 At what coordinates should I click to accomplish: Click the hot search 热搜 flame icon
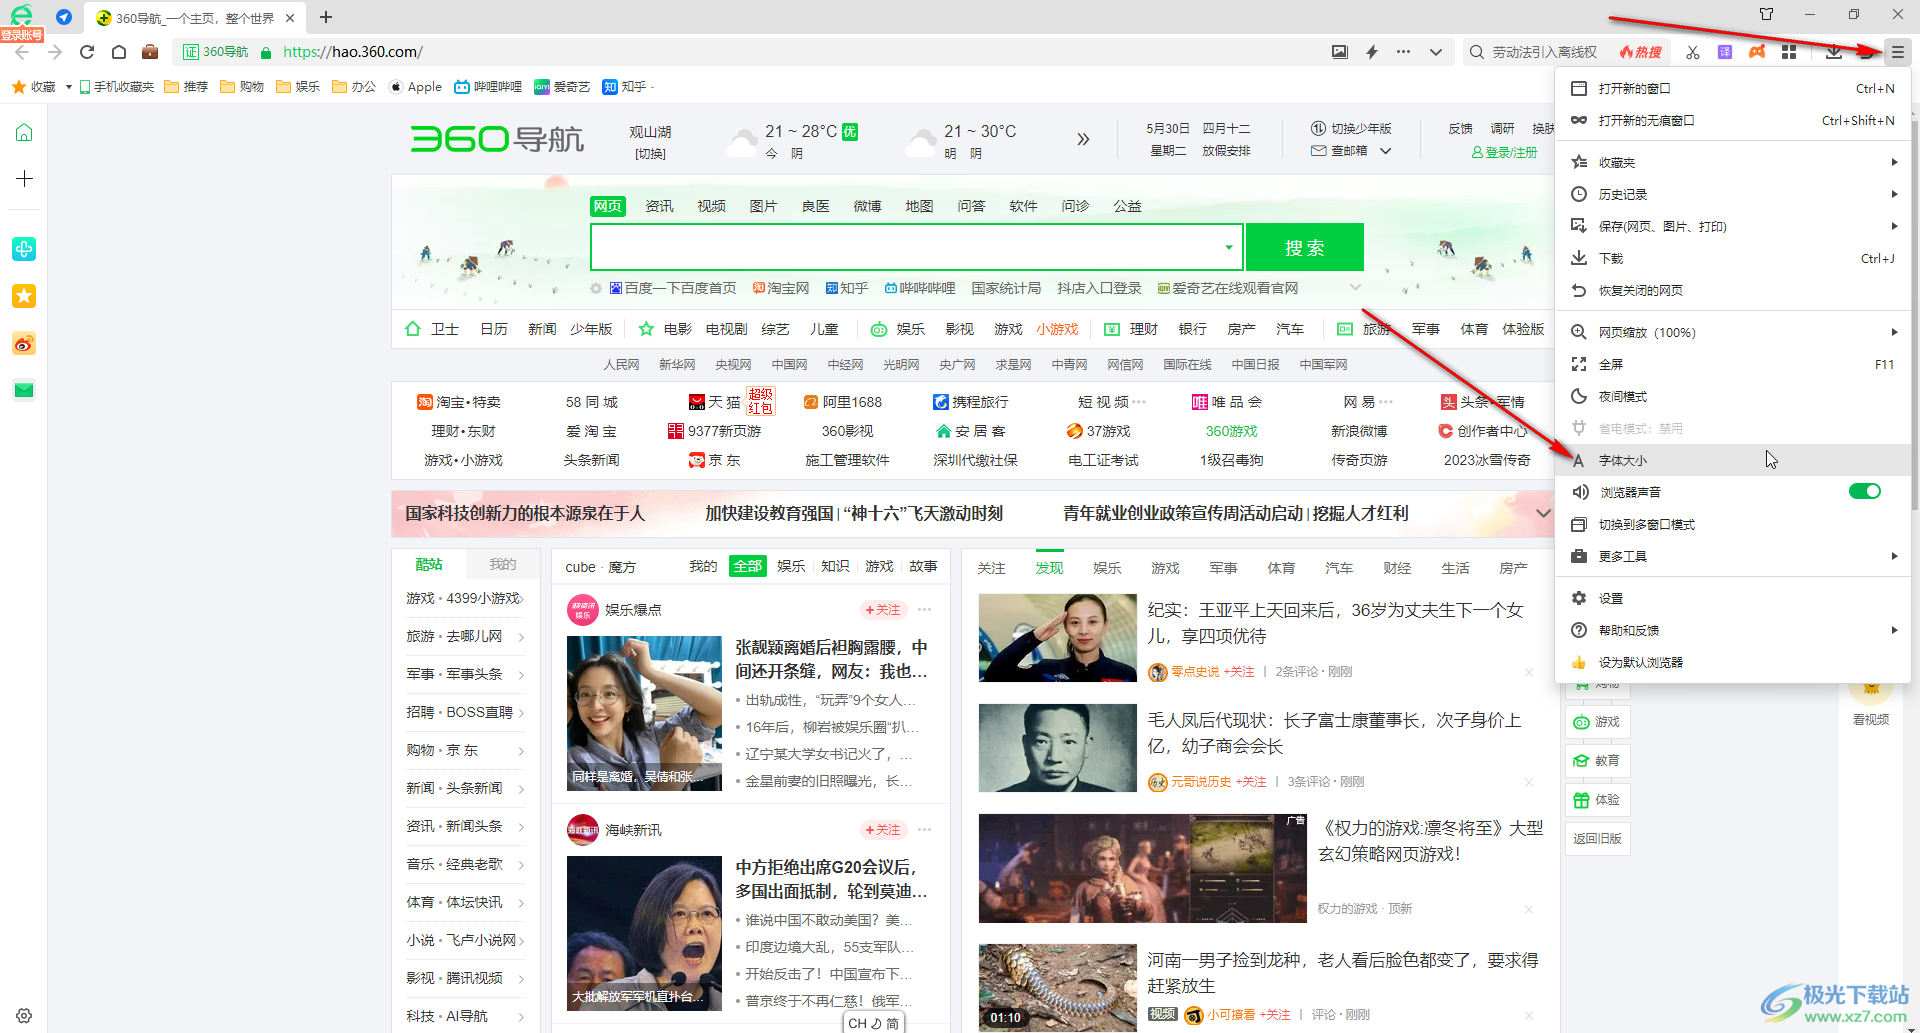(x=1640, y=52)
